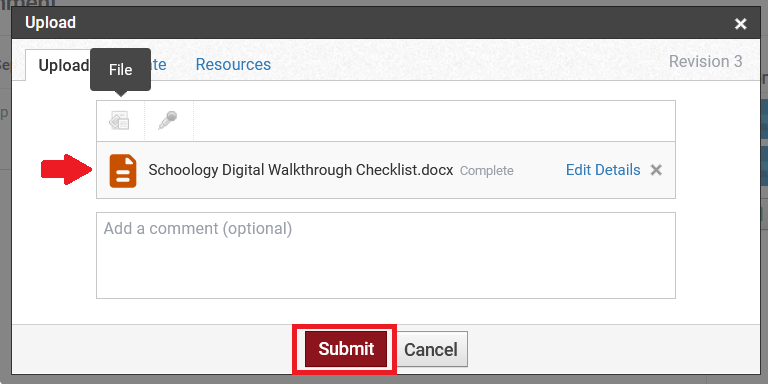The image size is (768, 384).
Task: Click the Complete status label
Action: point(486,171)
